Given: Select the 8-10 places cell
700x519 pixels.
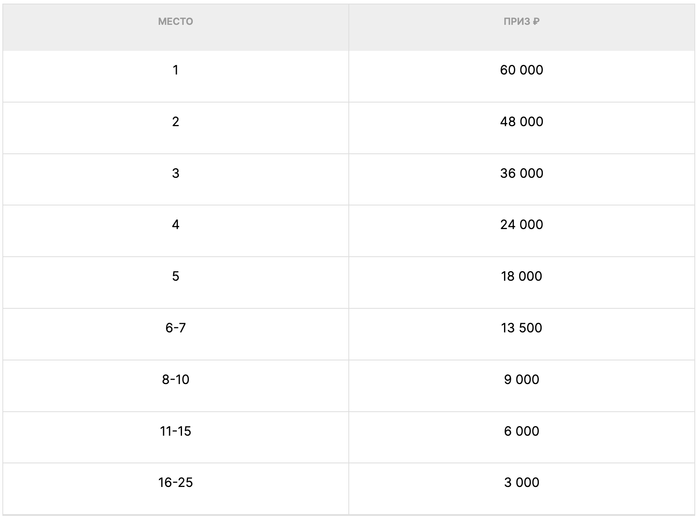Looking at the screenshot, I should [x=175, y=380].
